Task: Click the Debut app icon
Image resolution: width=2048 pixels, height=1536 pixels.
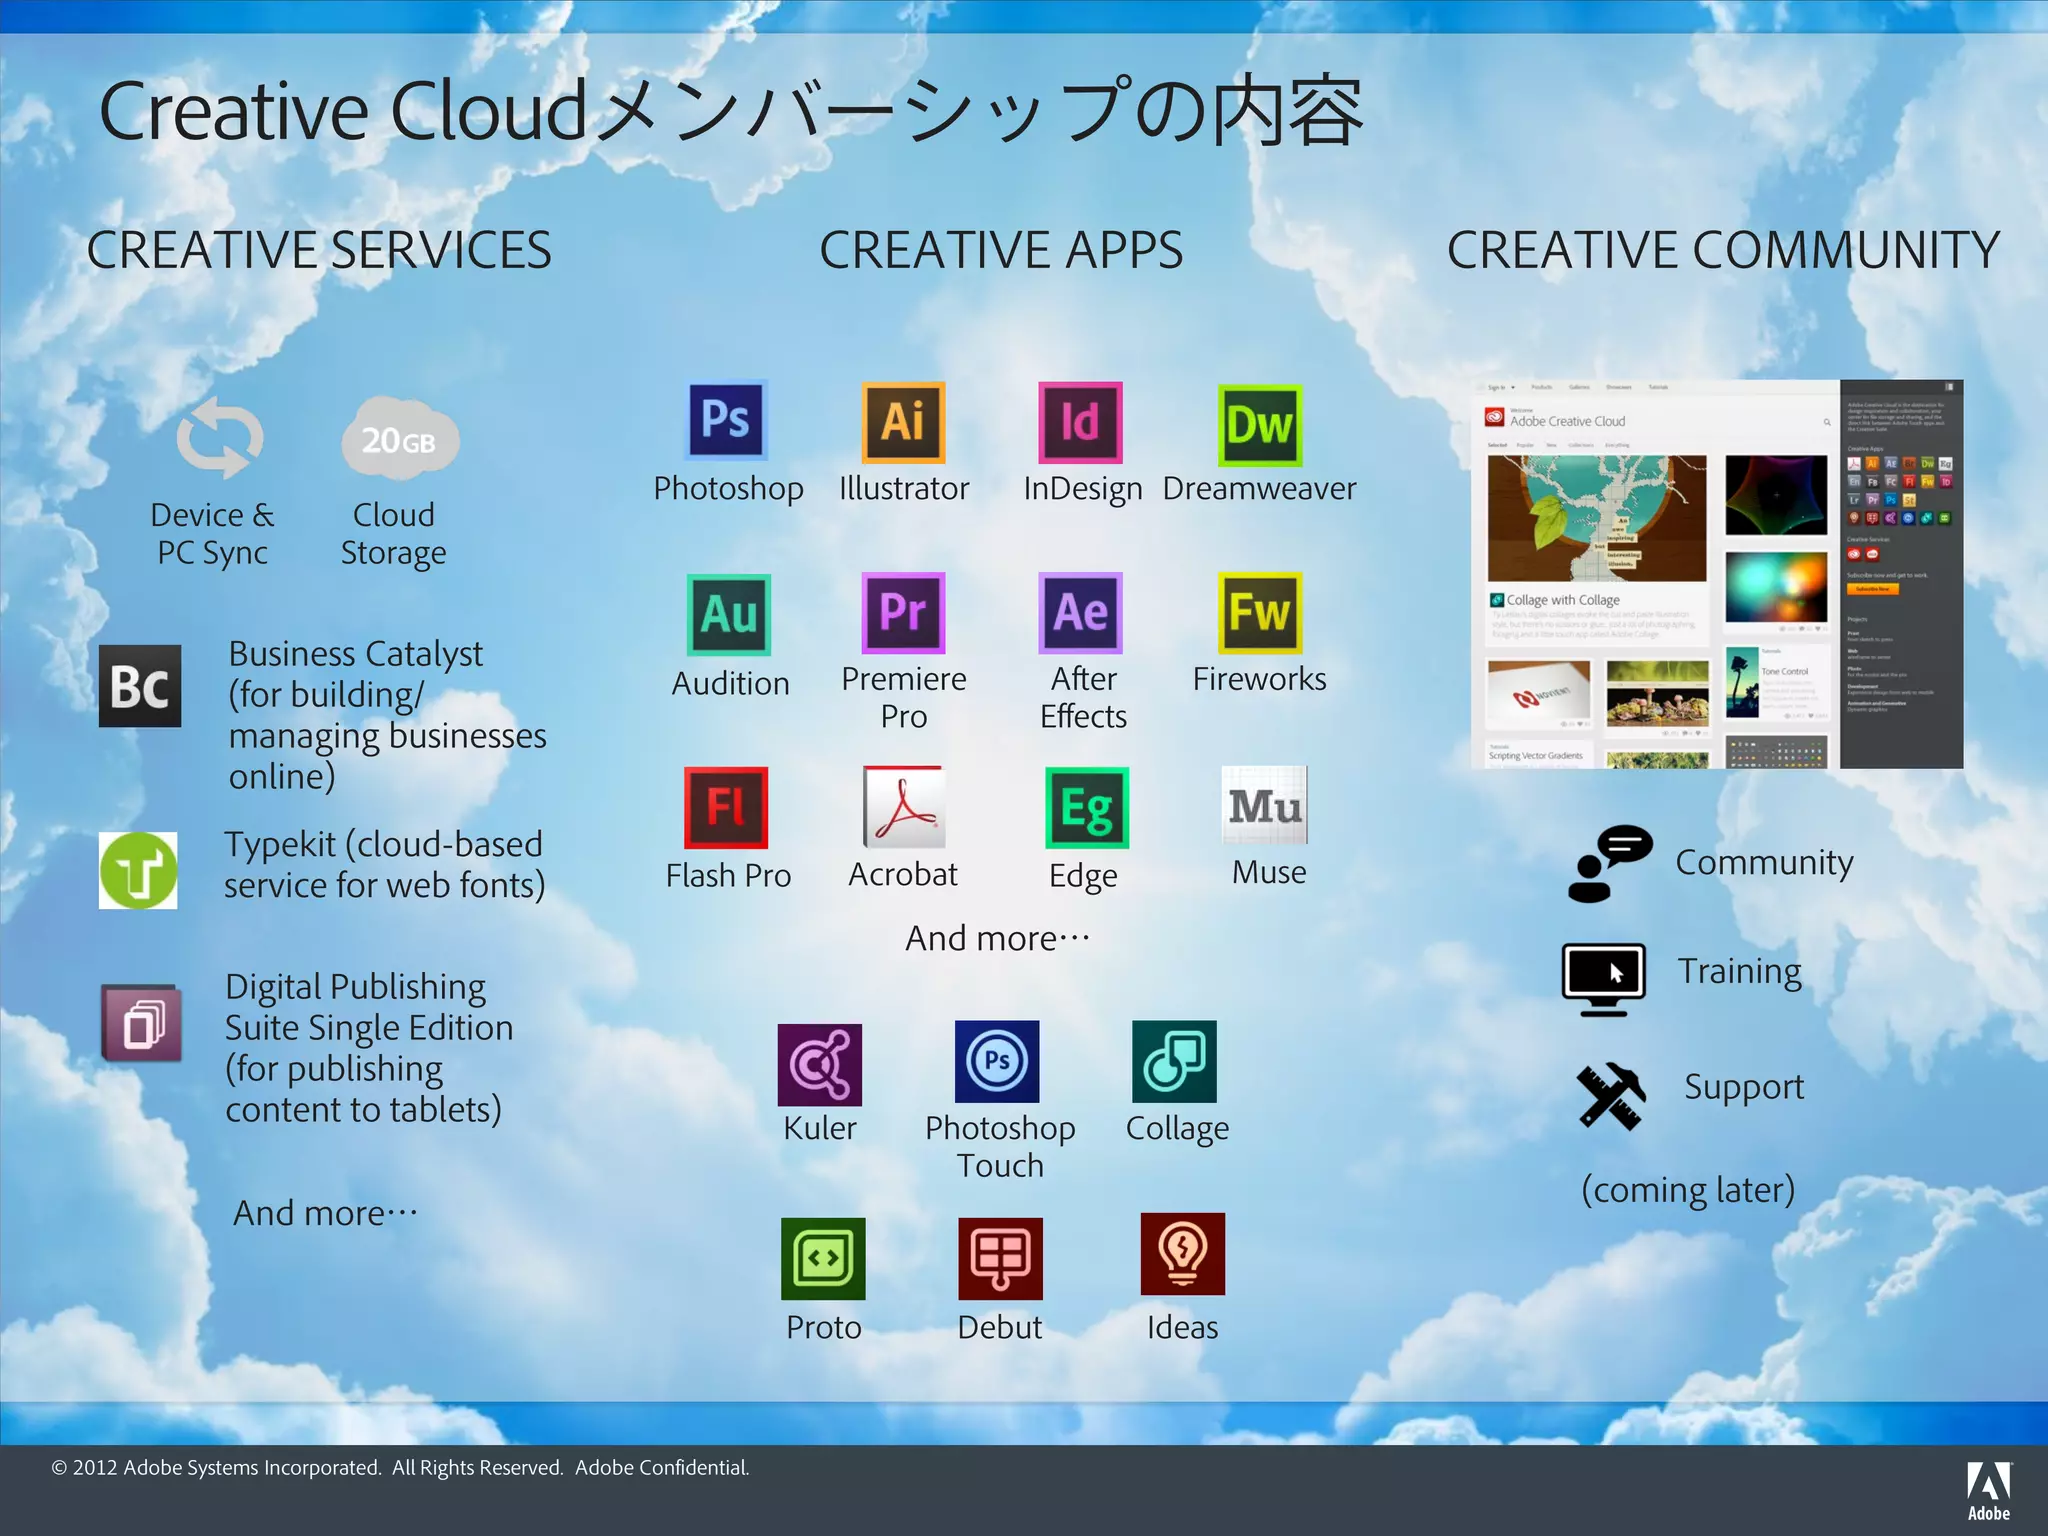Action: coord(1000,1258)
